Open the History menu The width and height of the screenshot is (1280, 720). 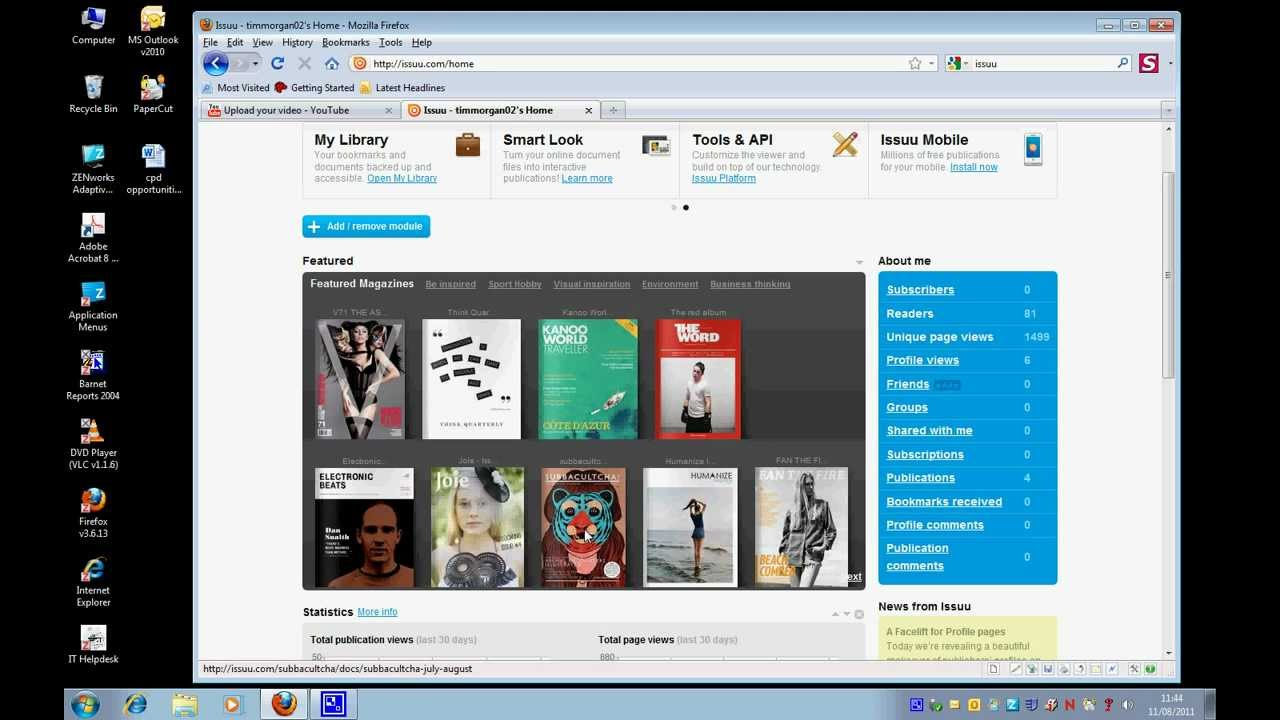point(297,42)
